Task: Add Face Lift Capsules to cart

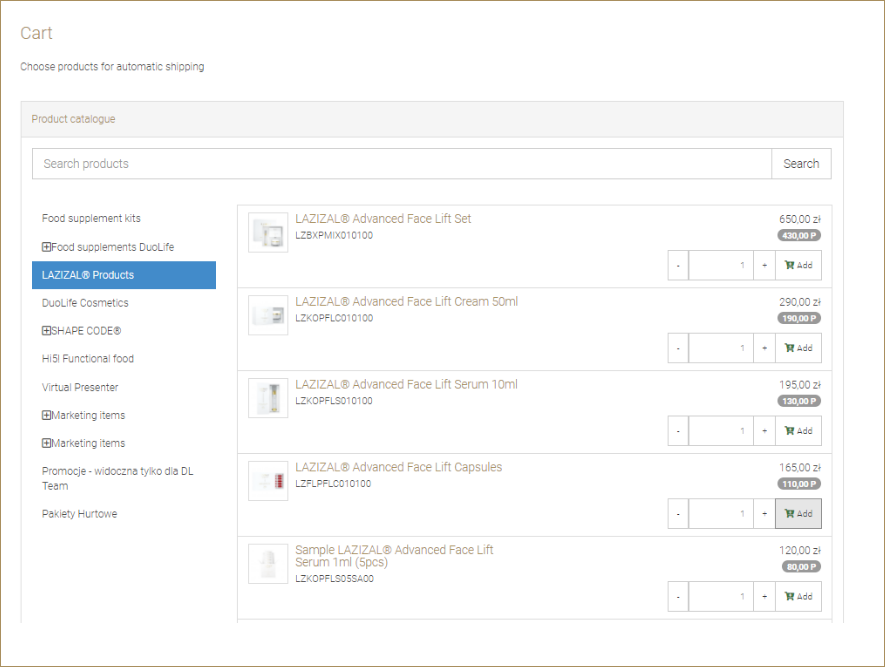Action: point(799,514)
